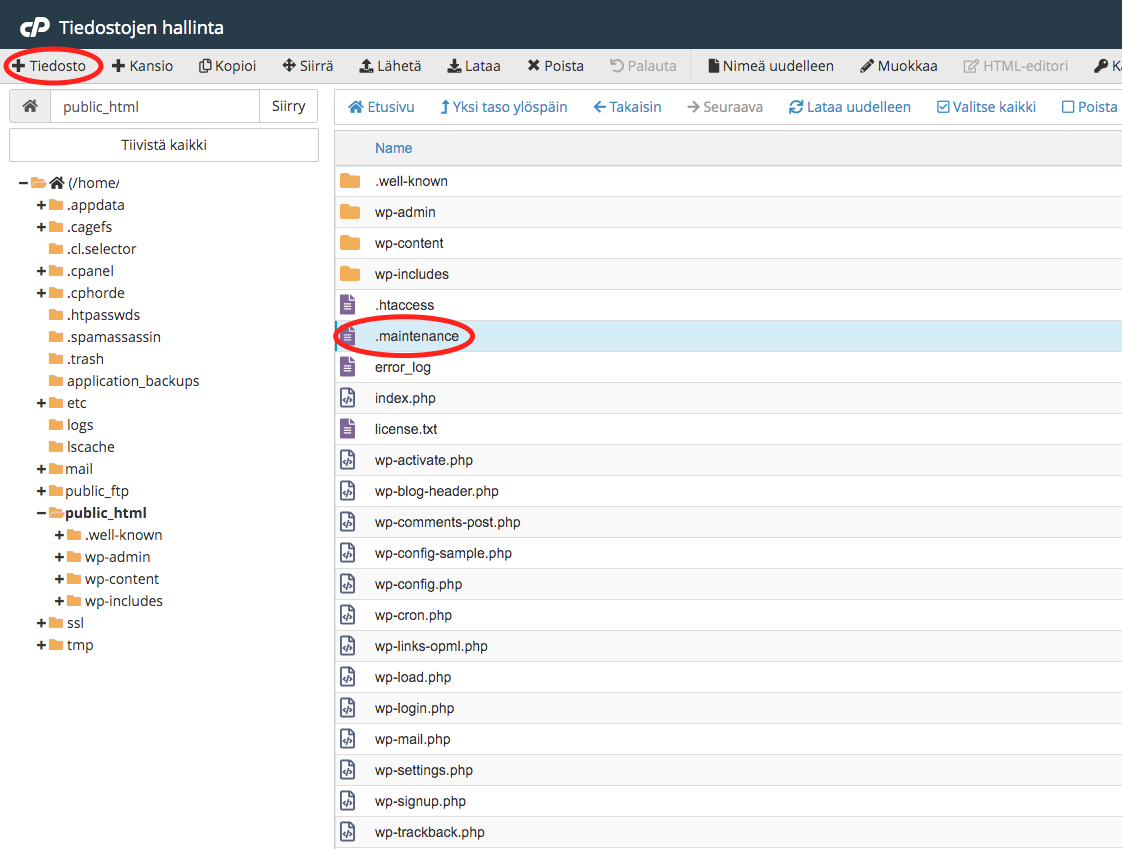Click the .htaccess file icon
The width and height of the screenshot is (1122, 849).
click(x=348, y=305)
